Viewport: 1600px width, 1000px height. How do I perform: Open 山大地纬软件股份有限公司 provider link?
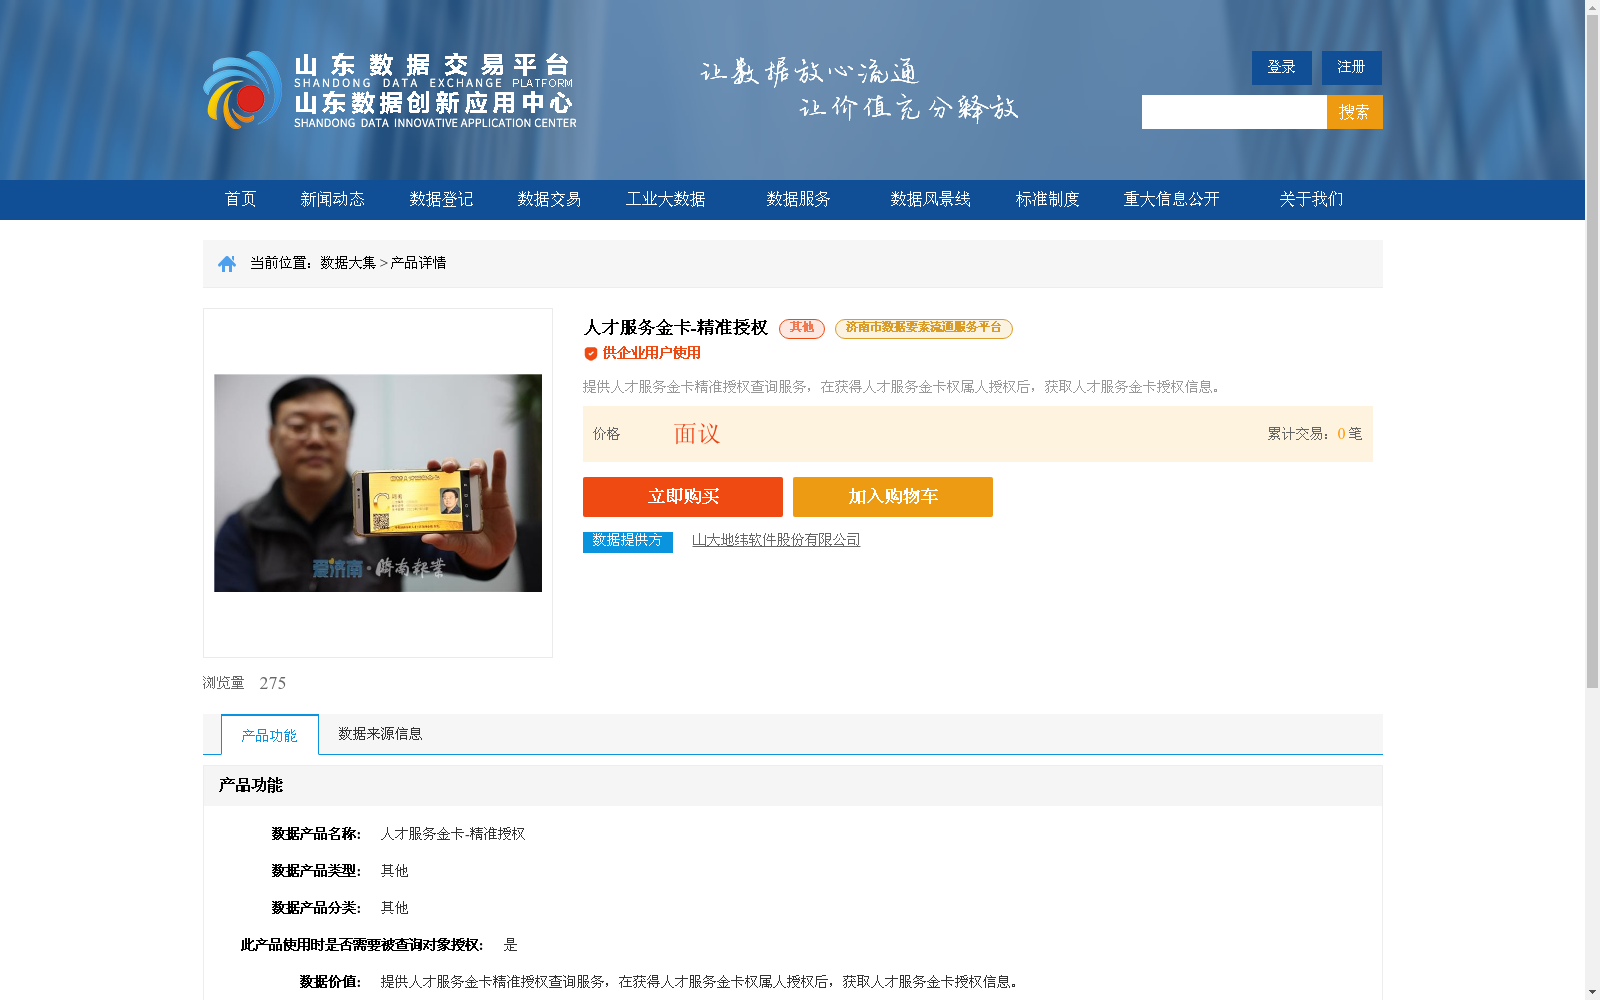click(777, 540)
